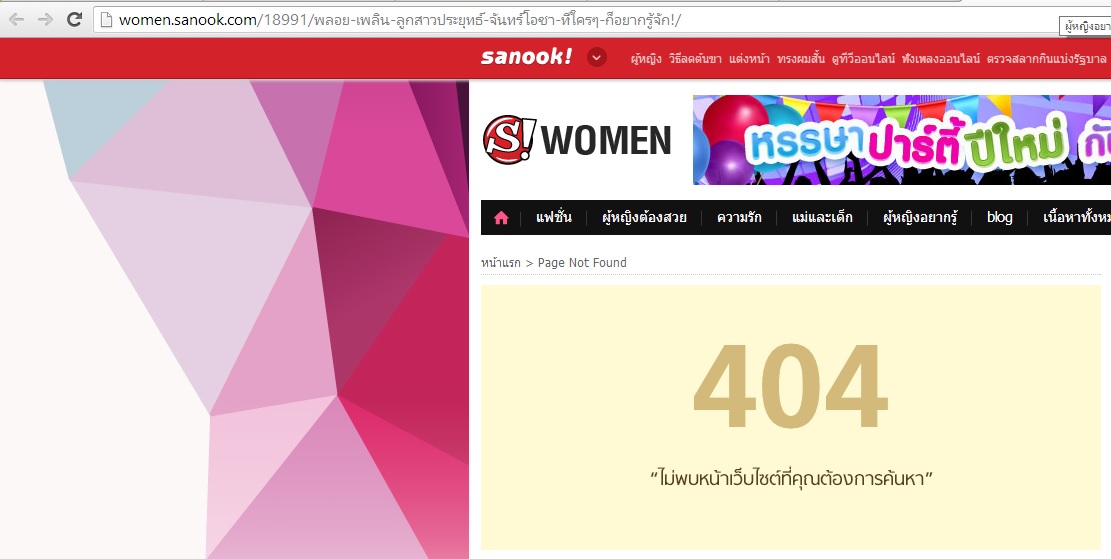Open the แต่งหน้า link in top bar
Screen dimensions: 1111x559
click(x=749, y=59)
